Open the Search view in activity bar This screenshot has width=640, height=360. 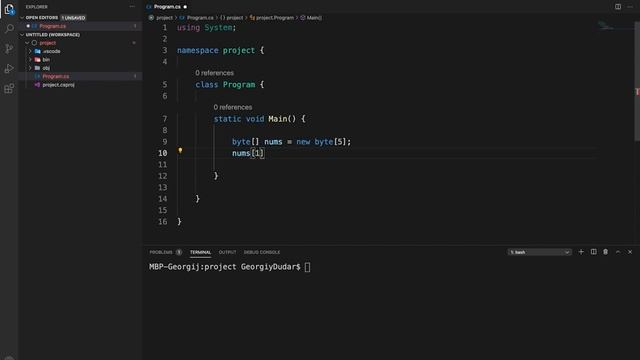tap(9, 29)
